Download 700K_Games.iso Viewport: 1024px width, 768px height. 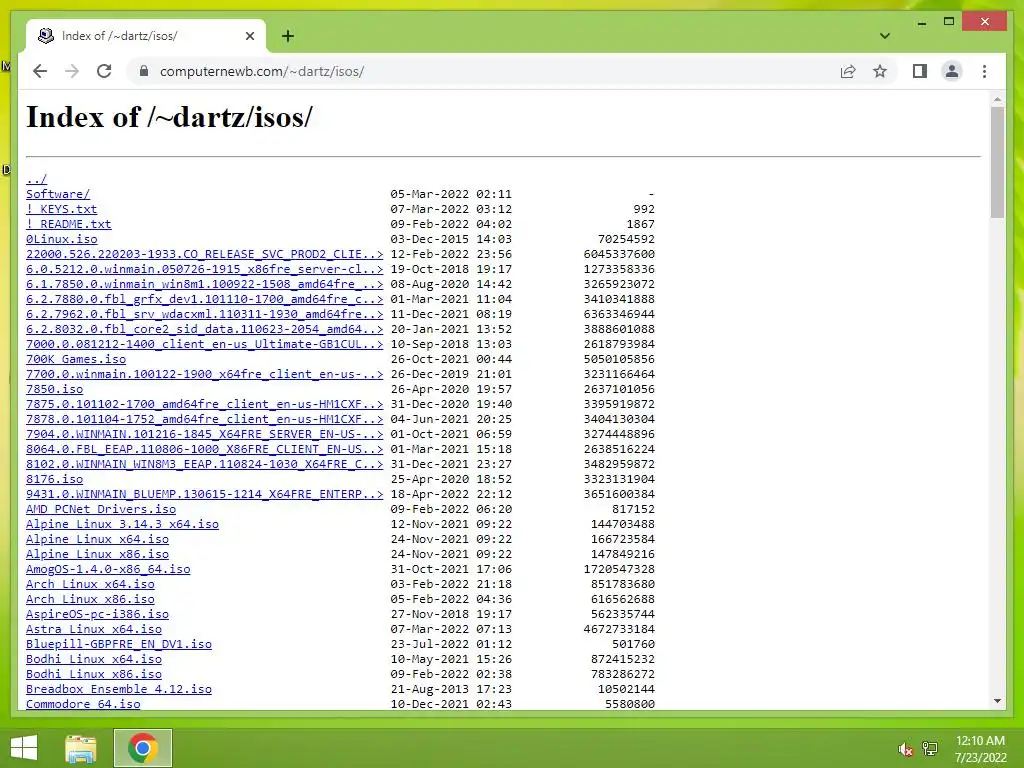[76, 359]
